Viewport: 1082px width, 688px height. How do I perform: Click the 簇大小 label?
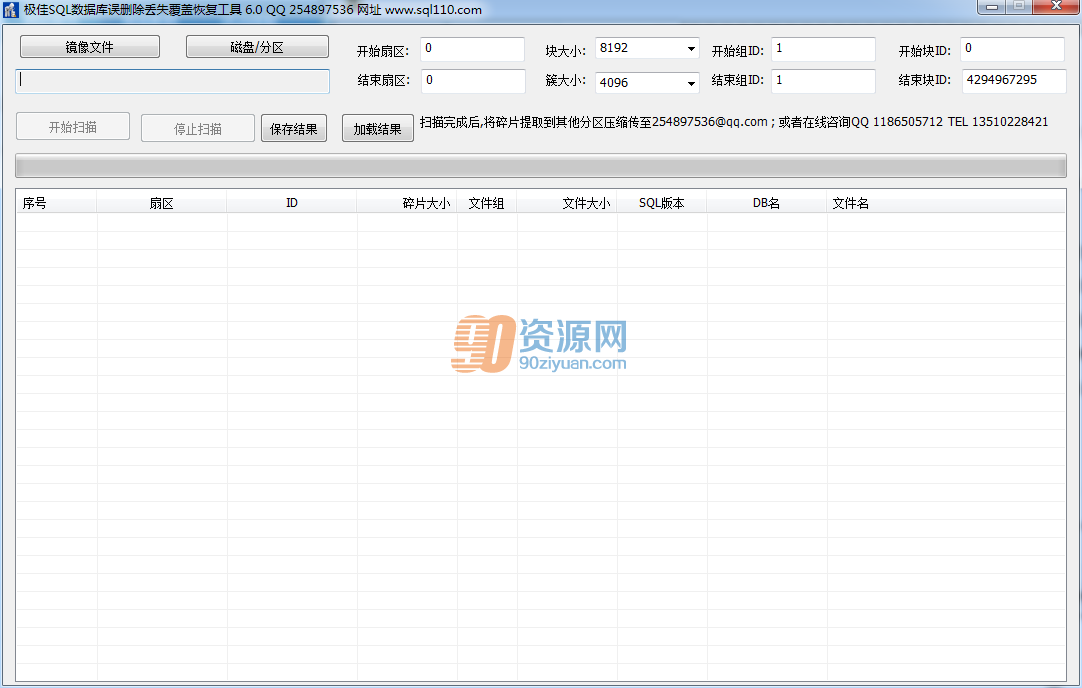click(x=565, y=80)
